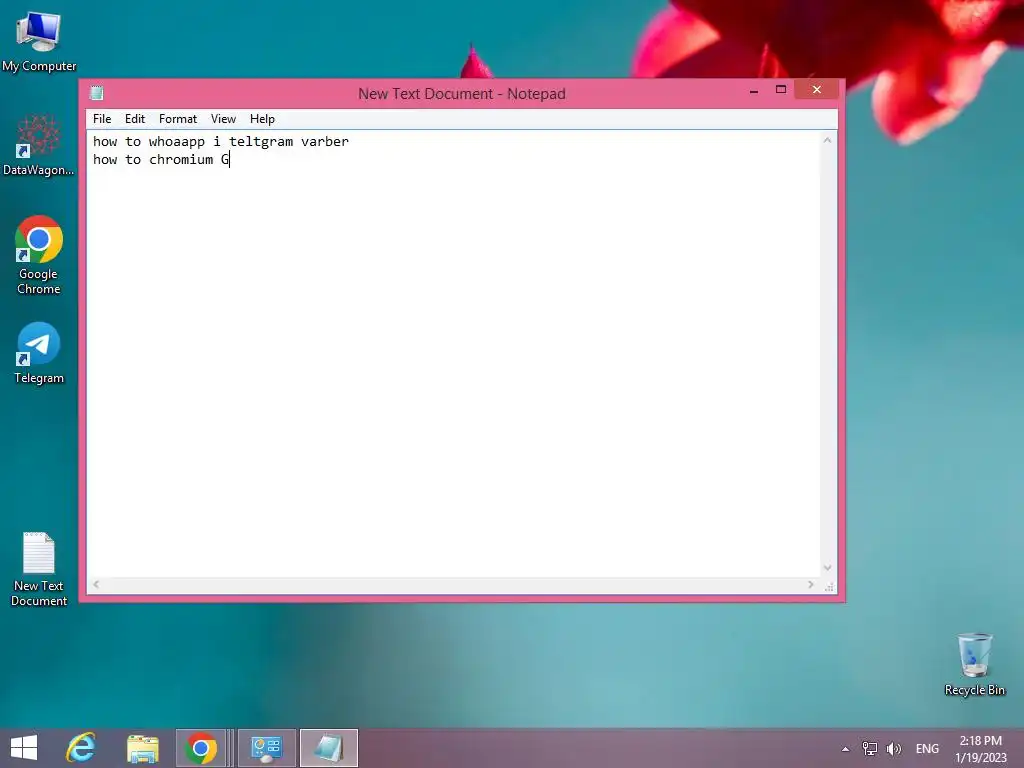Click the vertical scrollbar up arrow
The width and height of the screenshot is (1024, 768).
pyautogui.click(x=827, y=140)
